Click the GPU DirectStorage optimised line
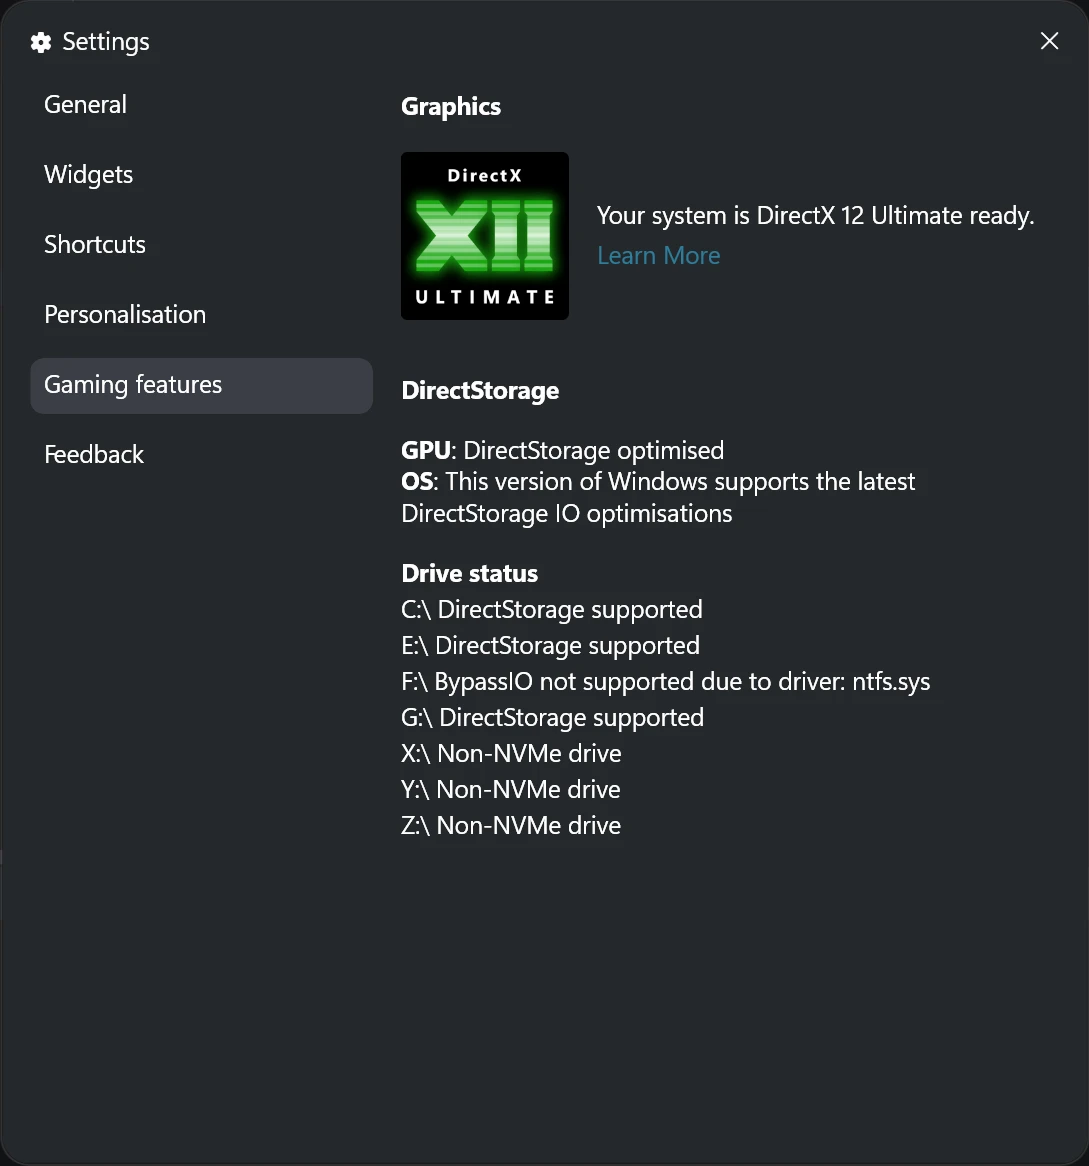 pos(562,450)
